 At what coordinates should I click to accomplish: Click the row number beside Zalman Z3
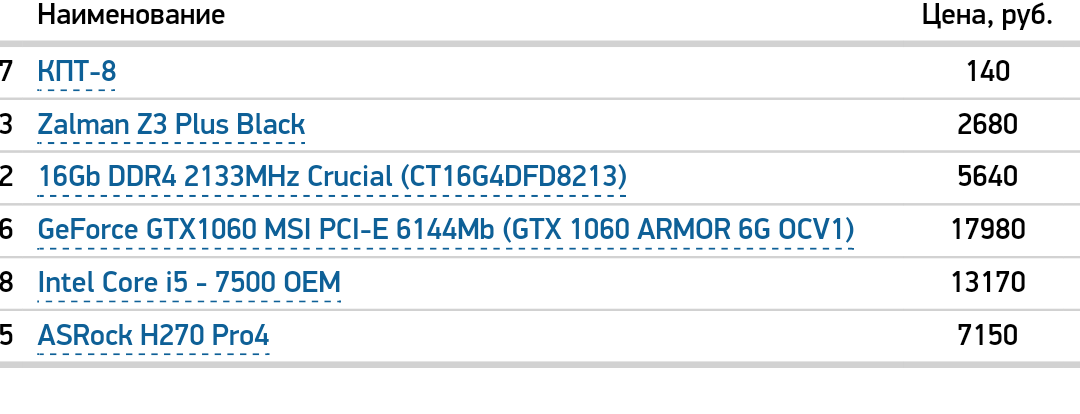(7, 125)
